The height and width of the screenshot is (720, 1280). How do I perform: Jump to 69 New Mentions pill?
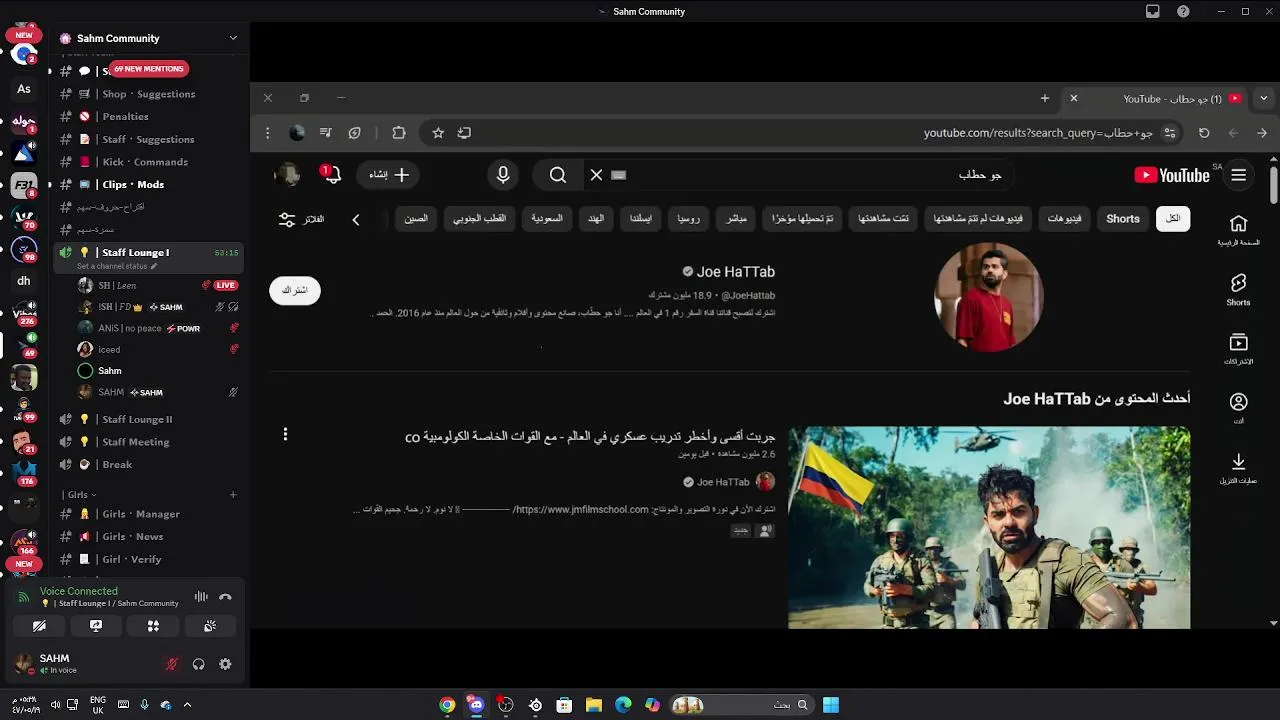(148, 69)
